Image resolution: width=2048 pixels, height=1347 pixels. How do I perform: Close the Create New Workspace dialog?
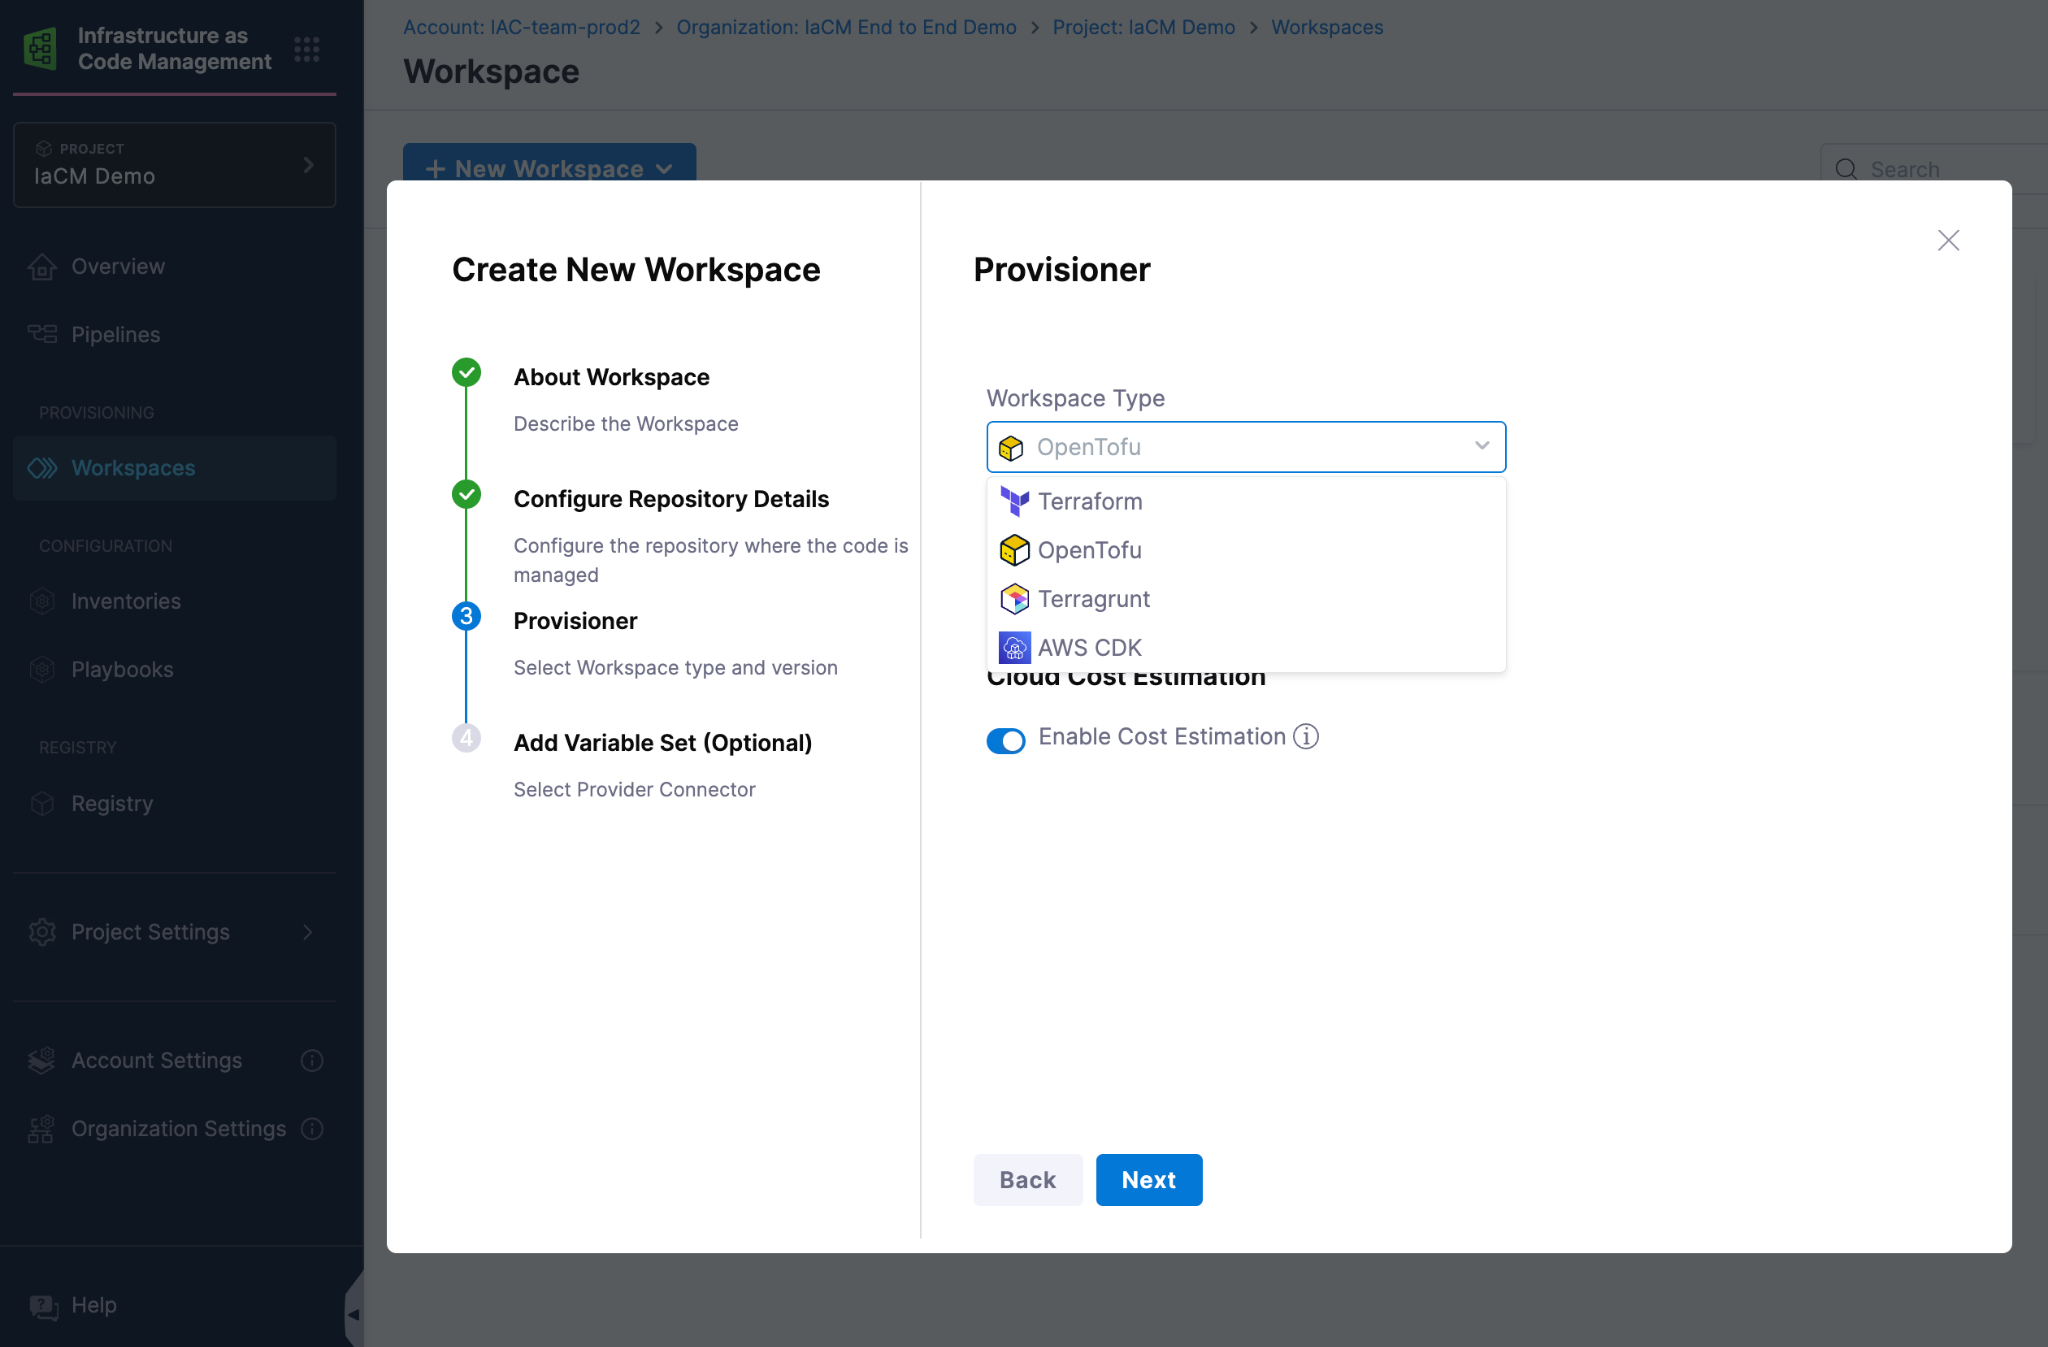(1948, 240)
